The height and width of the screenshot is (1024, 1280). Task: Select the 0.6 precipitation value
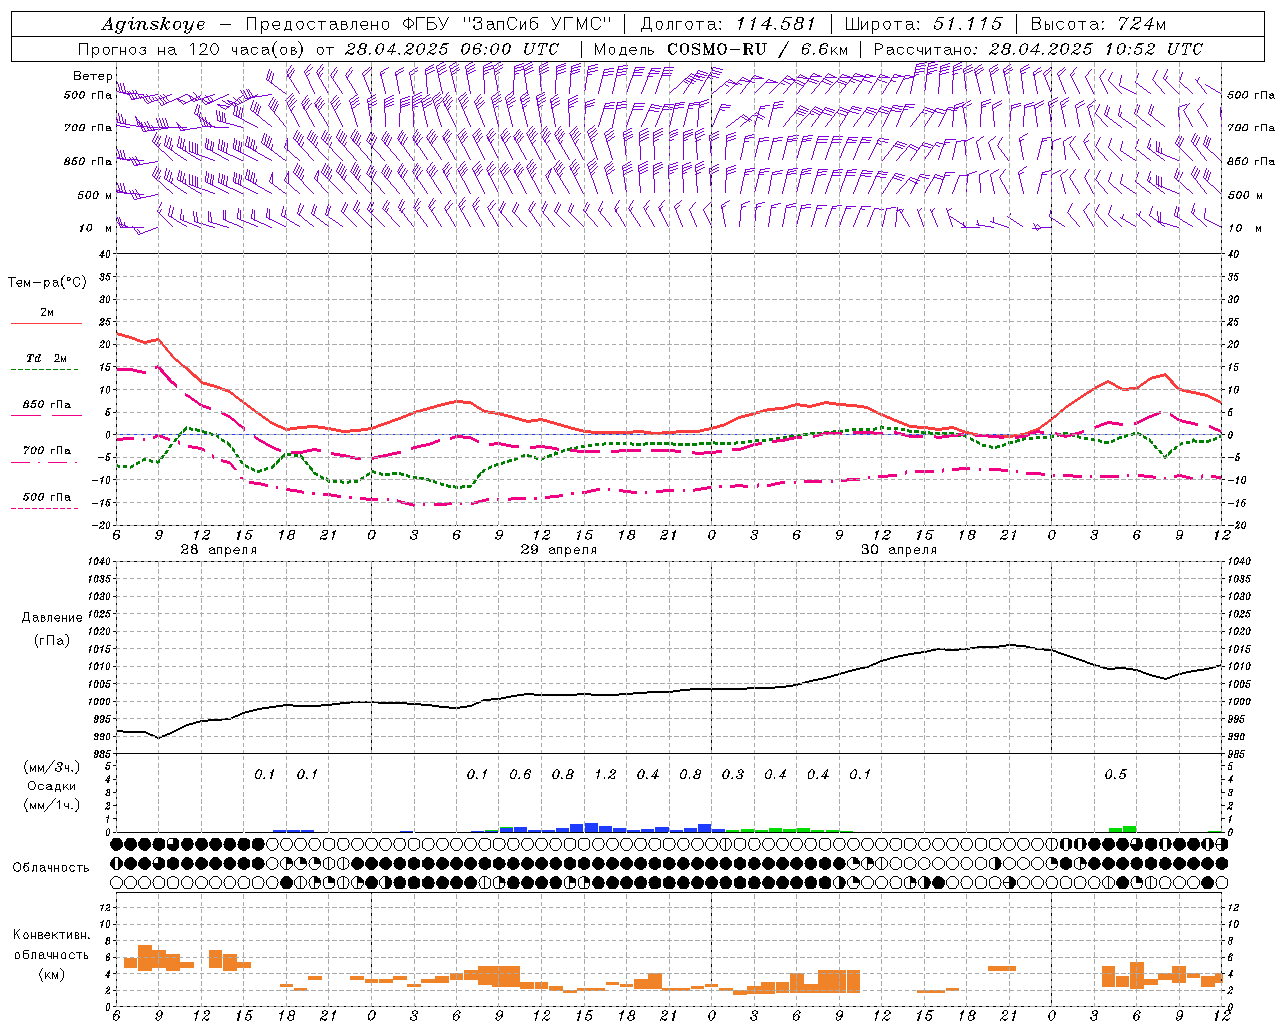pyautogui.click(x=520, y=775)
